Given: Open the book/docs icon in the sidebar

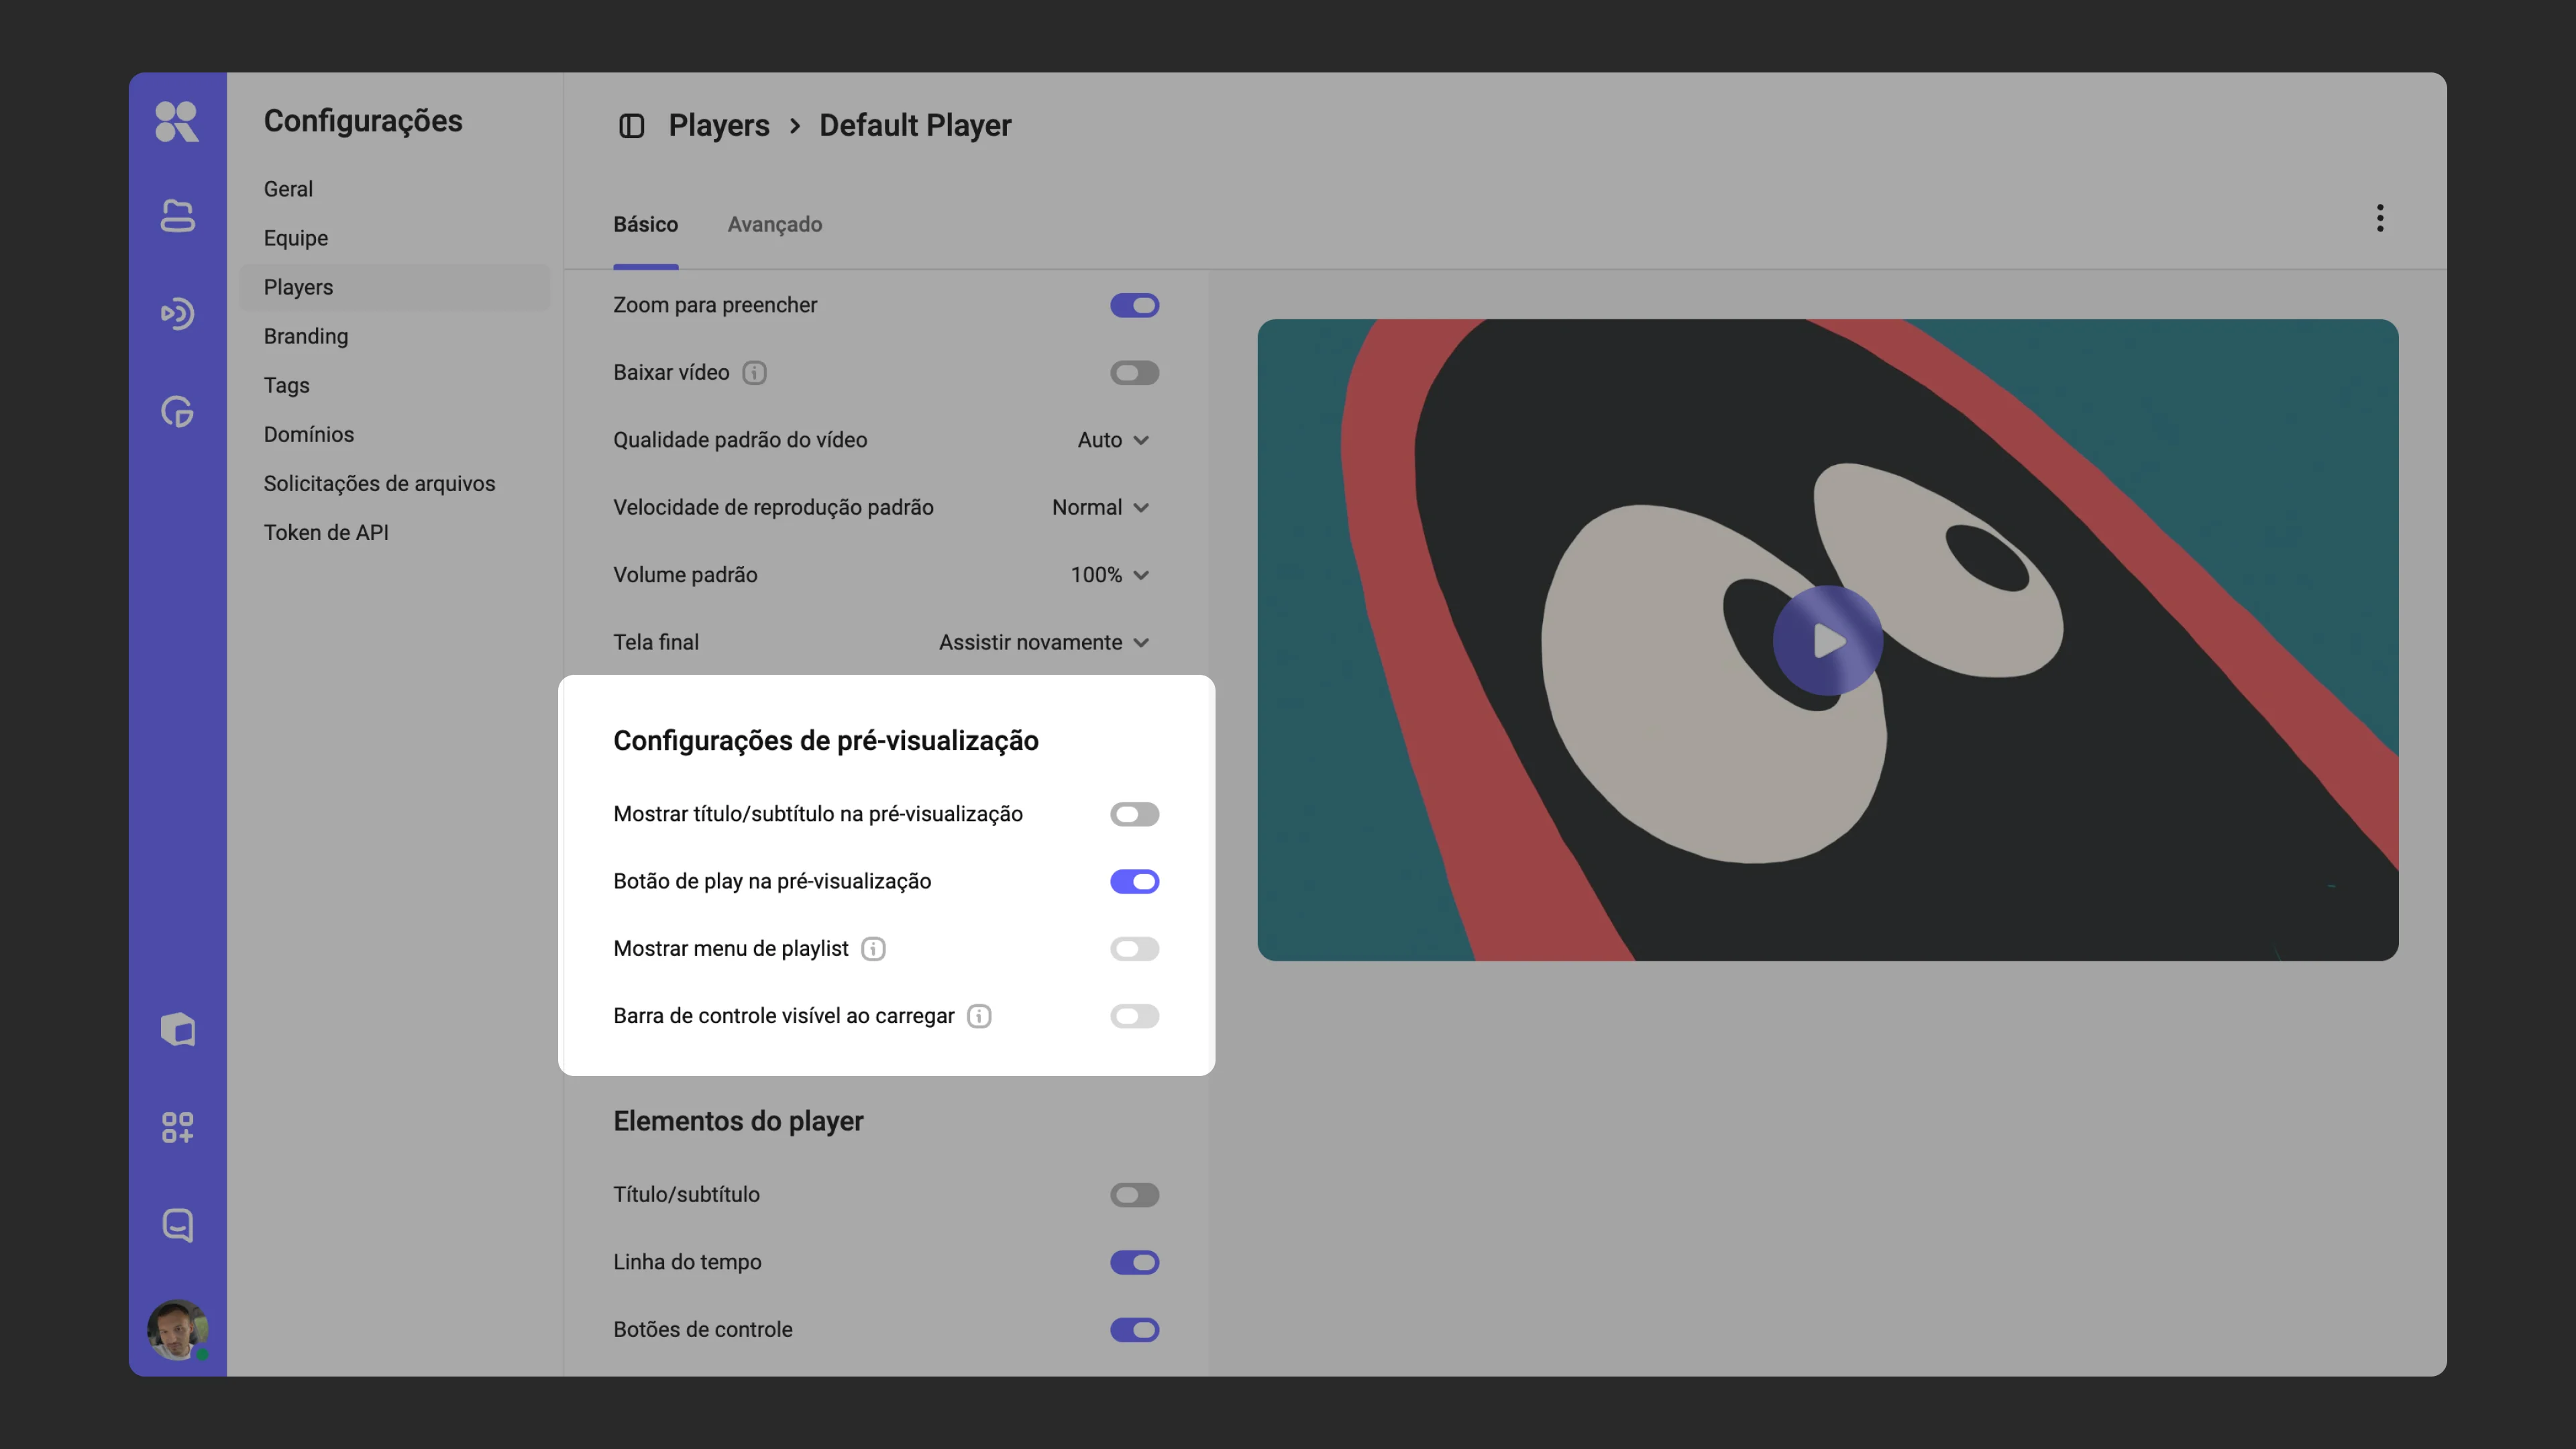Looking at the screenshot, I should pyautogui.click(x=177, y=1030).
